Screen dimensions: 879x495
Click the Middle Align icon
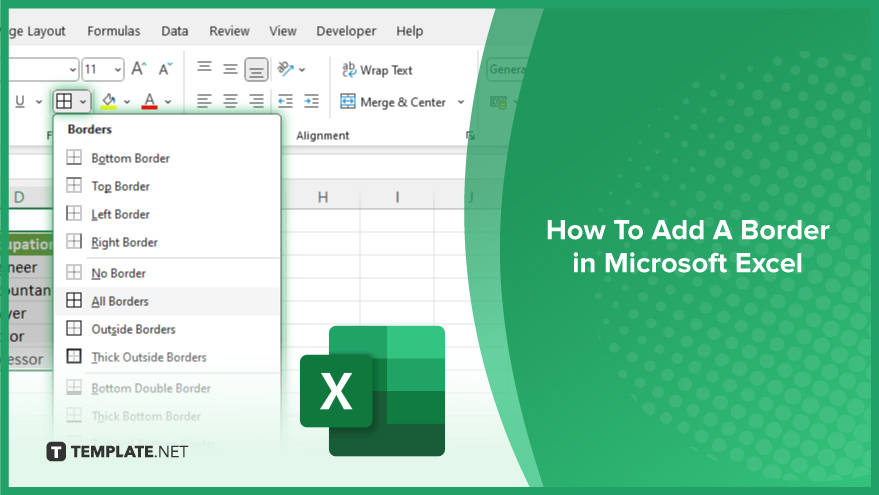click(230, 70)
